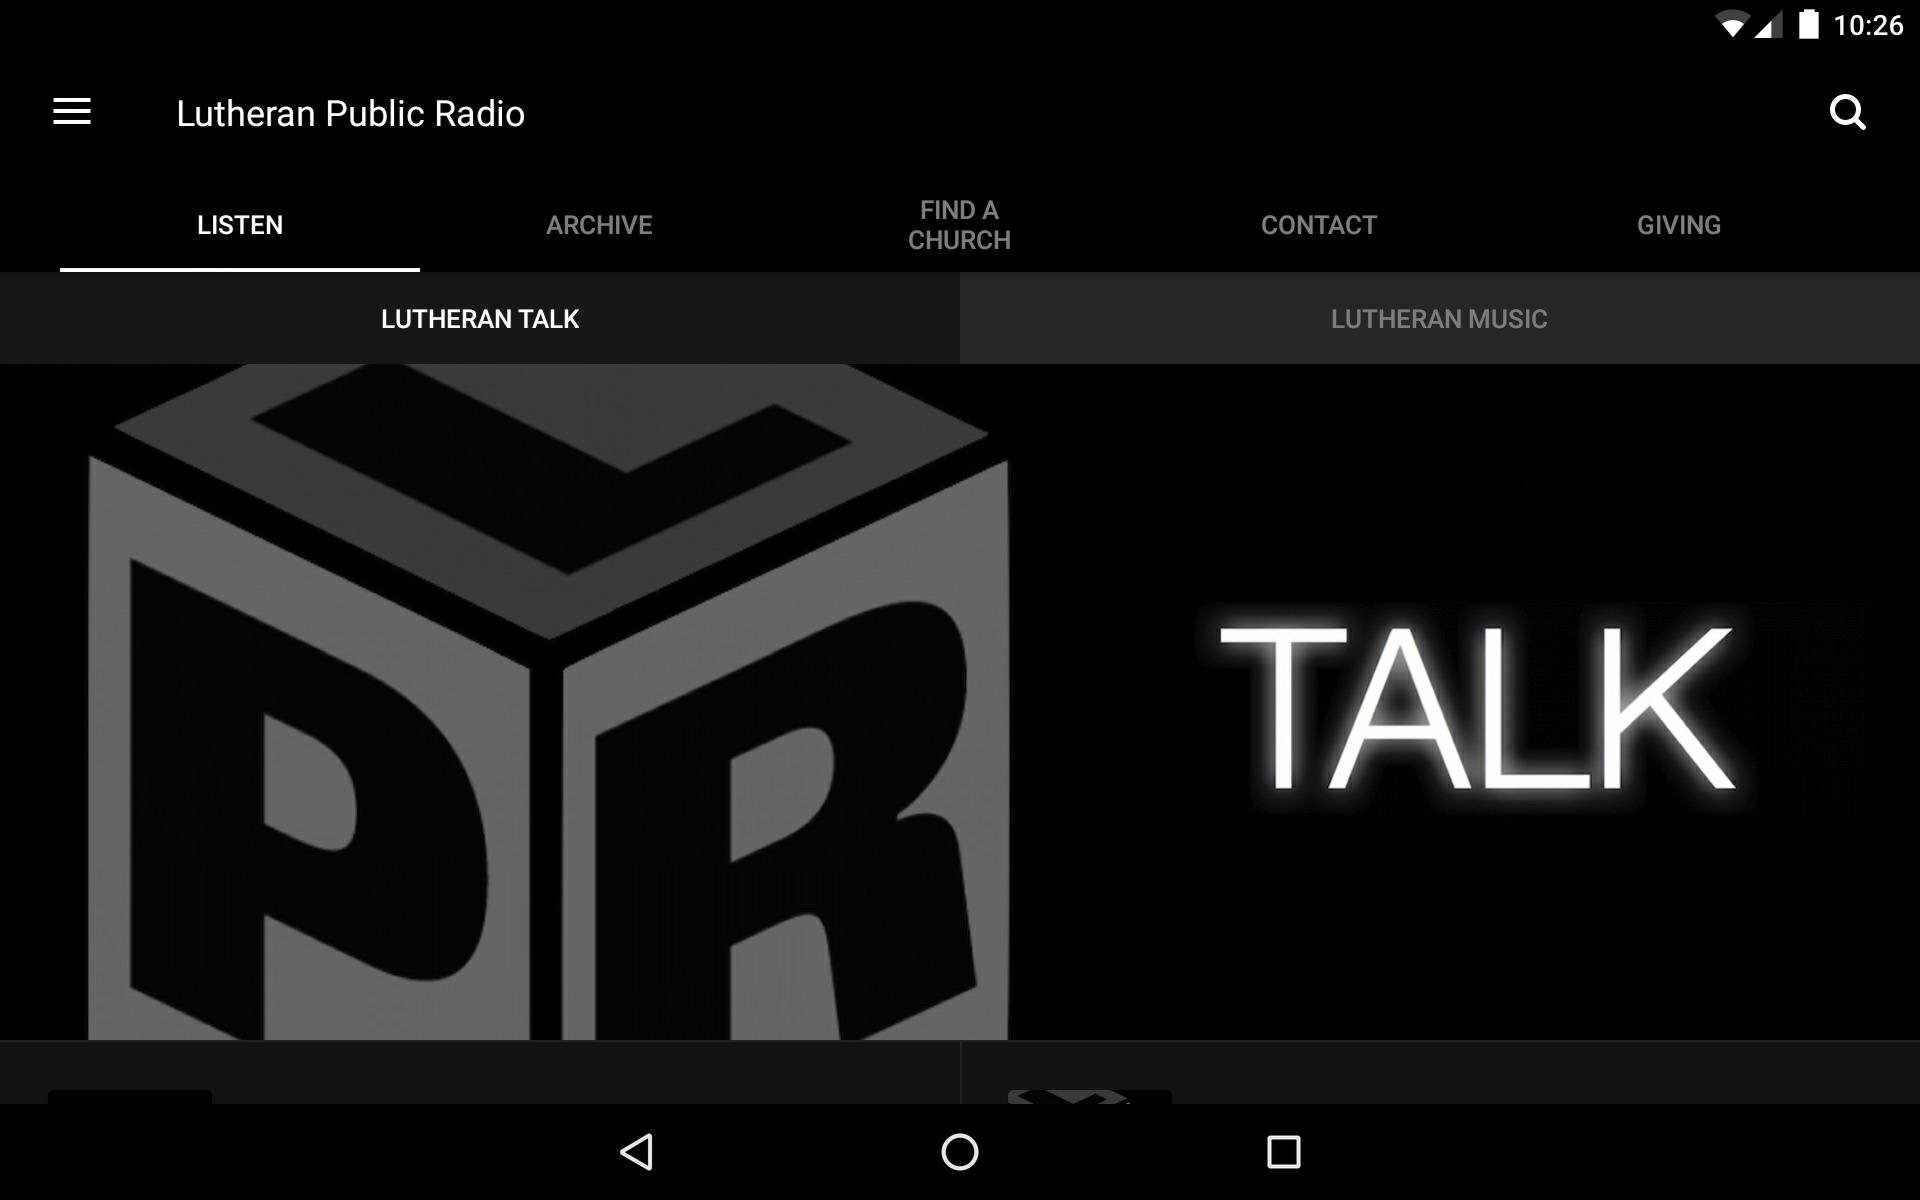The image size is (1920, 1200).
Task: Open the Giving tab
Action: (x=1678, y=225)
